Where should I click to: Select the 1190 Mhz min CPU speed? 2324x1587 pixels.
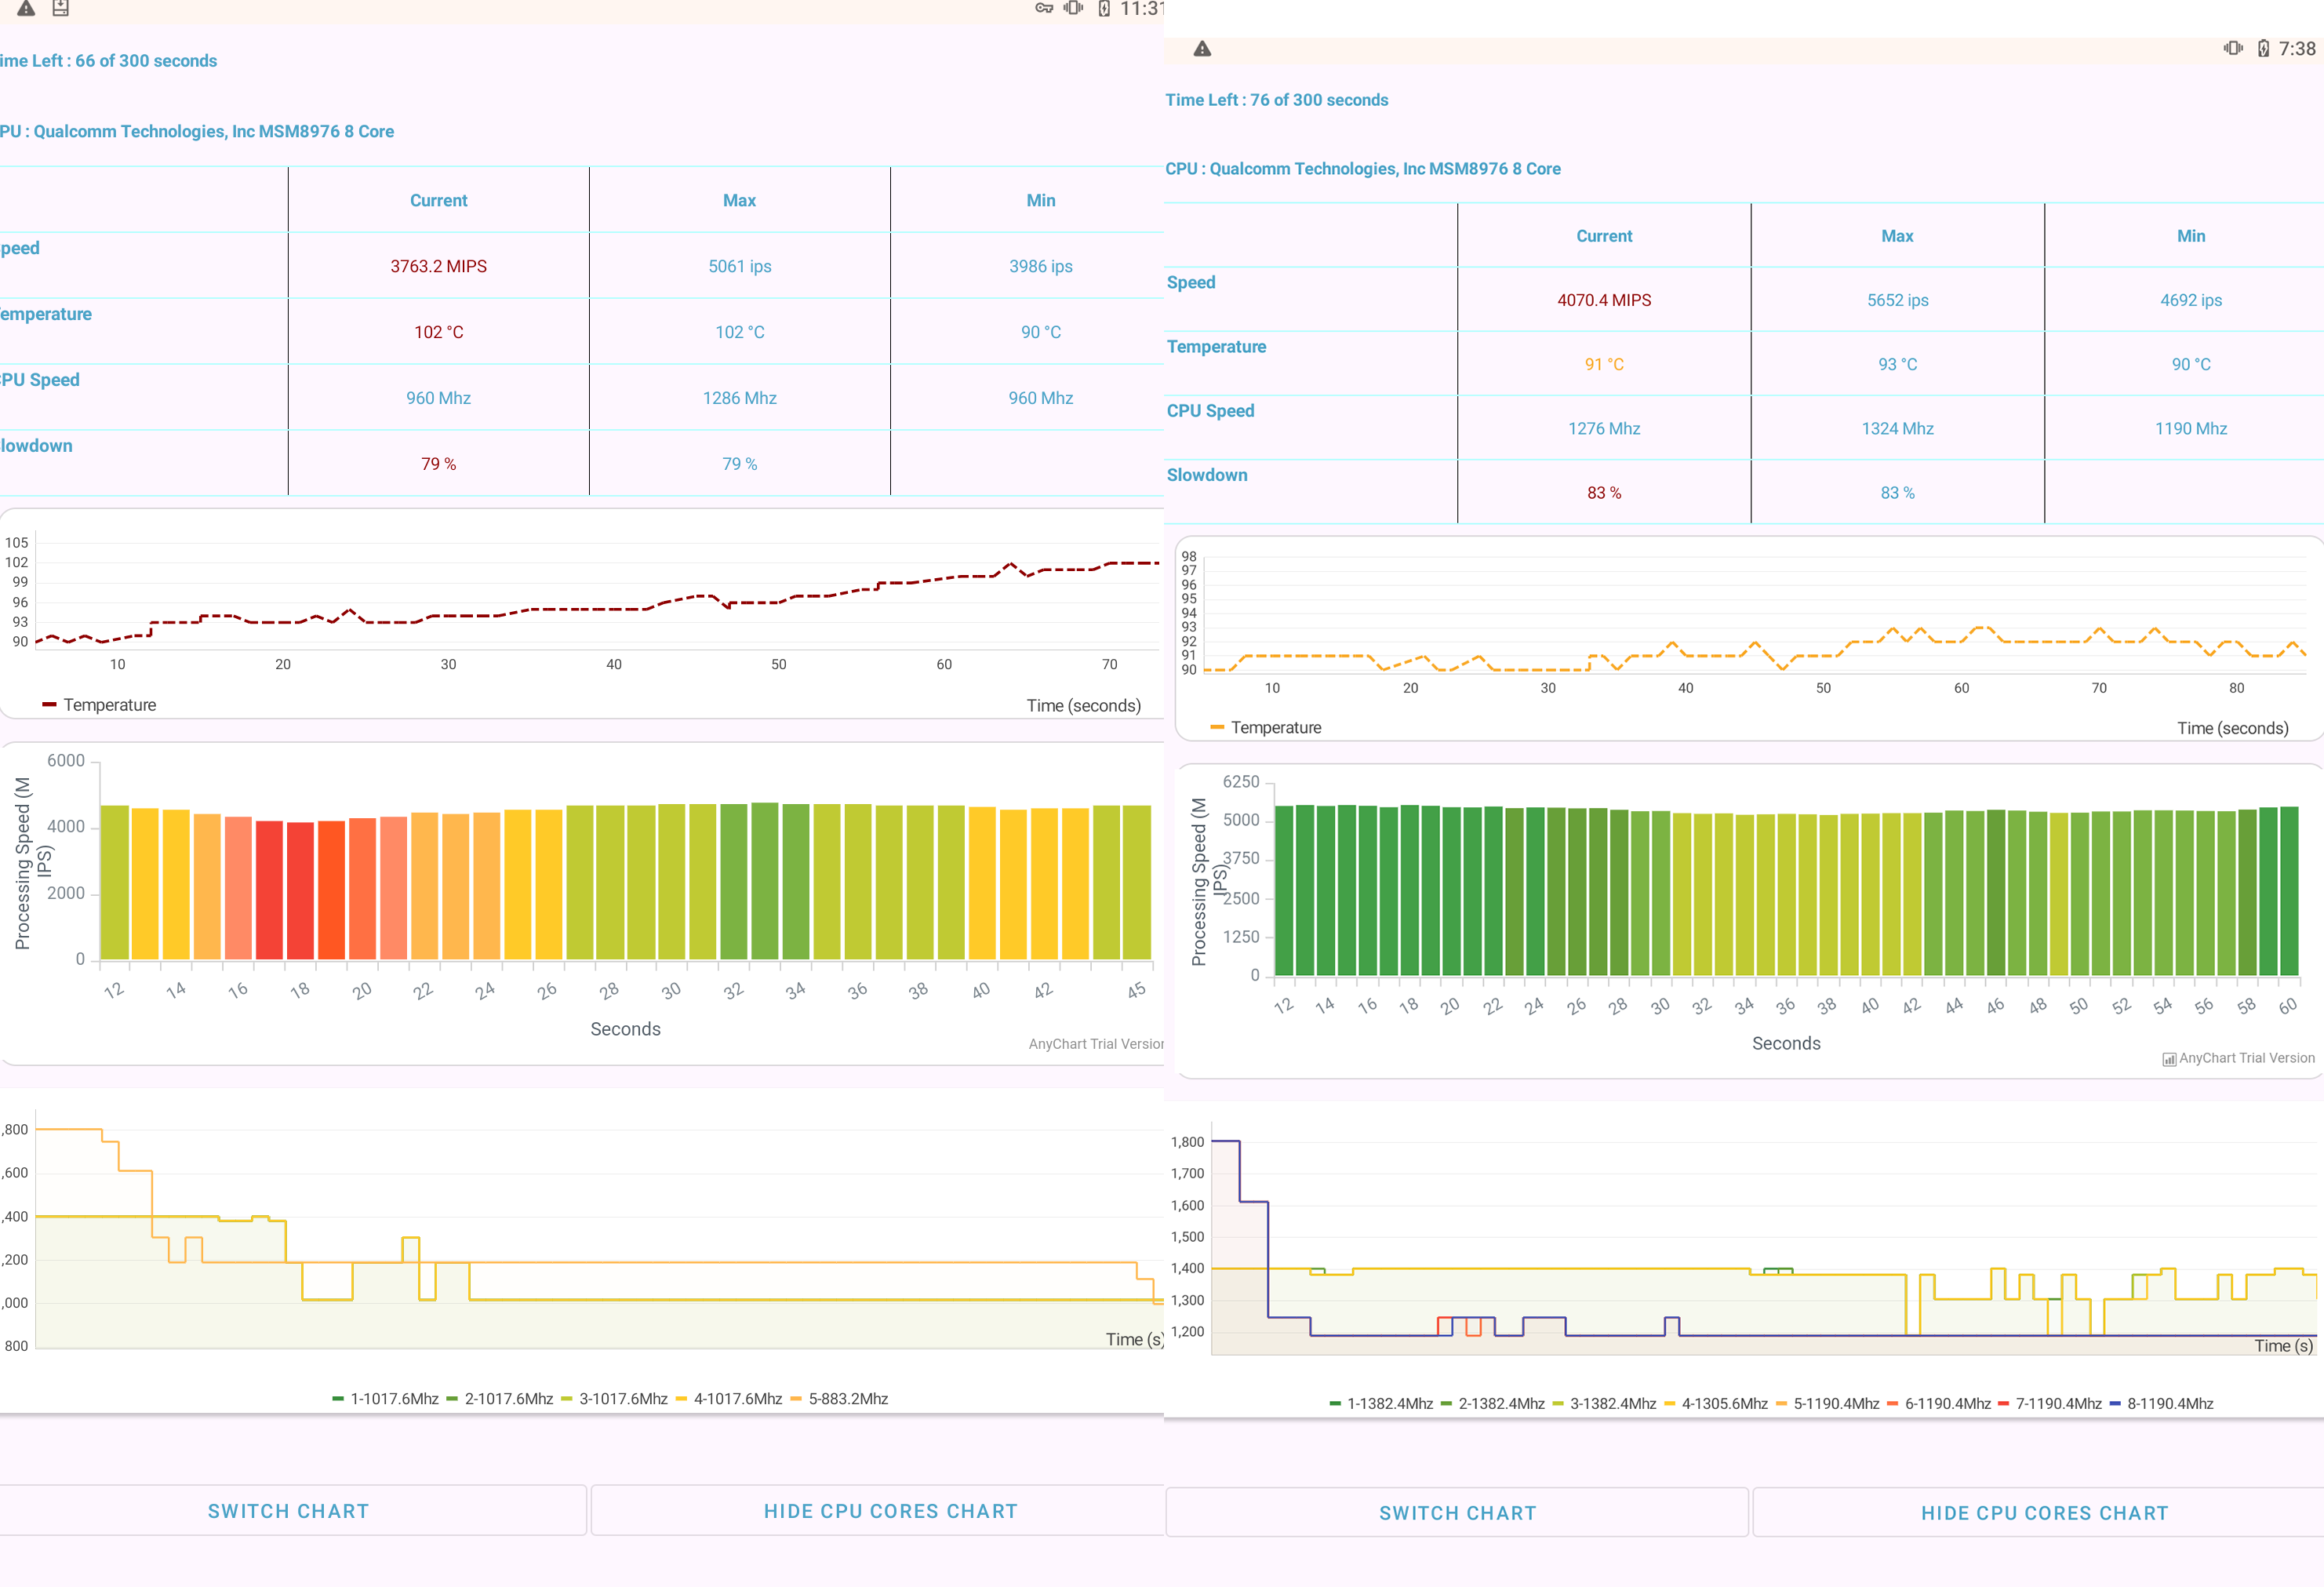coord(2191,429)
